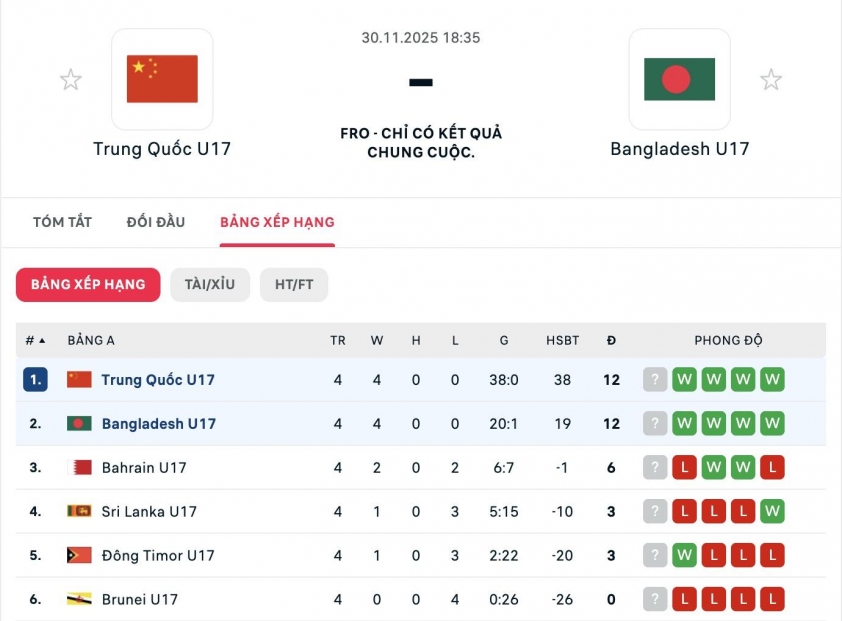The image size is (842, 621).
Task: Click the Đông Timor U17 flag icon
Action: pyautogui.click(x=77, y=555)
